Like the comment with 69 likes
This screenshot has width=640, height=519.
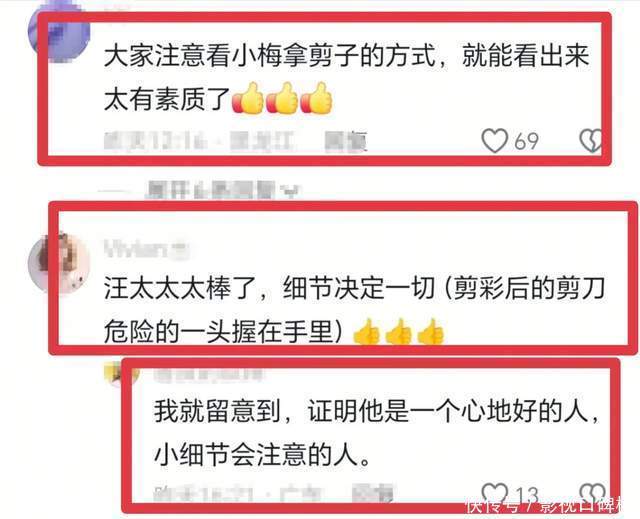(494, 141)
